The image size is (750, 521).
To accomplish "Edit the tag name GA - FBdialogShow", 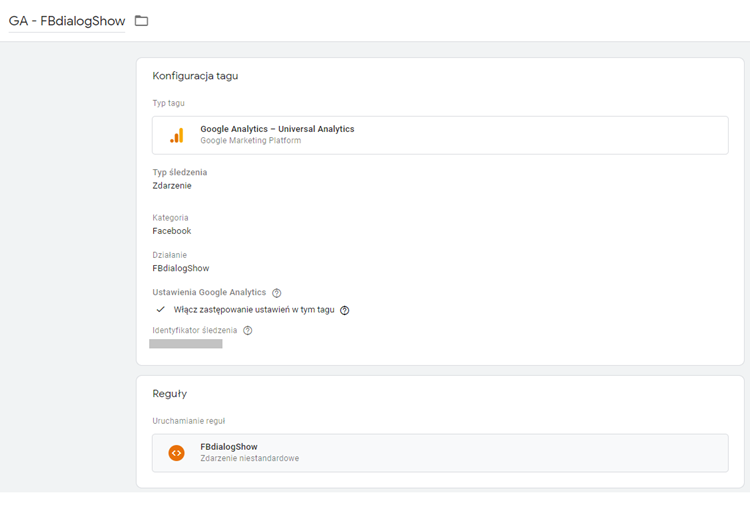I will tap(66, 21).
